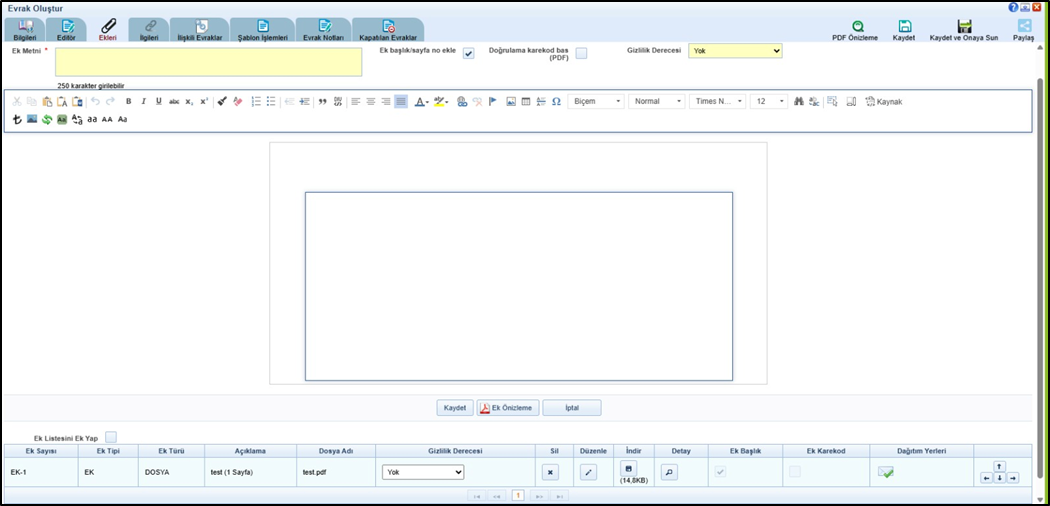Insert an image into the editor
The height and width of the screenshot is (506, 1050).
(511, 101)
